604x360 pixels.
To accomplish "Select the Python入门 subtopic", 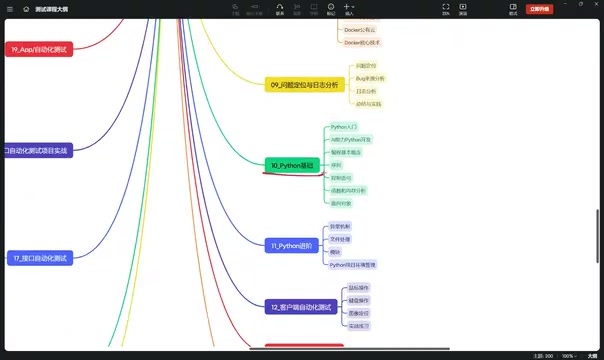I will click(x=344, y=127).
